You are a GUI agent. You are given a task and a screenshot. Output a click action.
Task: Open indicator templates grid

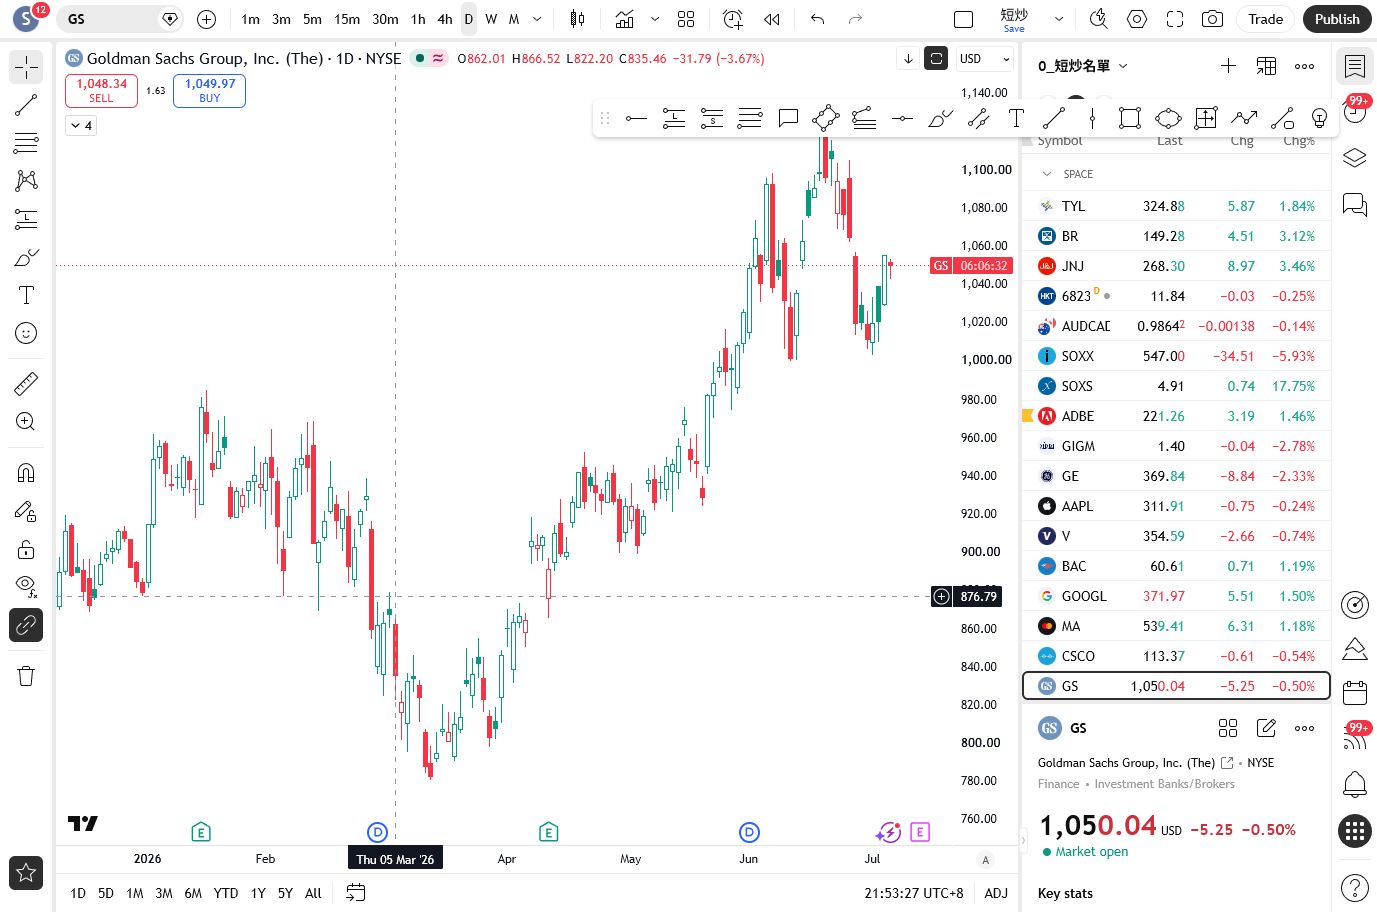tap(686, 19)
